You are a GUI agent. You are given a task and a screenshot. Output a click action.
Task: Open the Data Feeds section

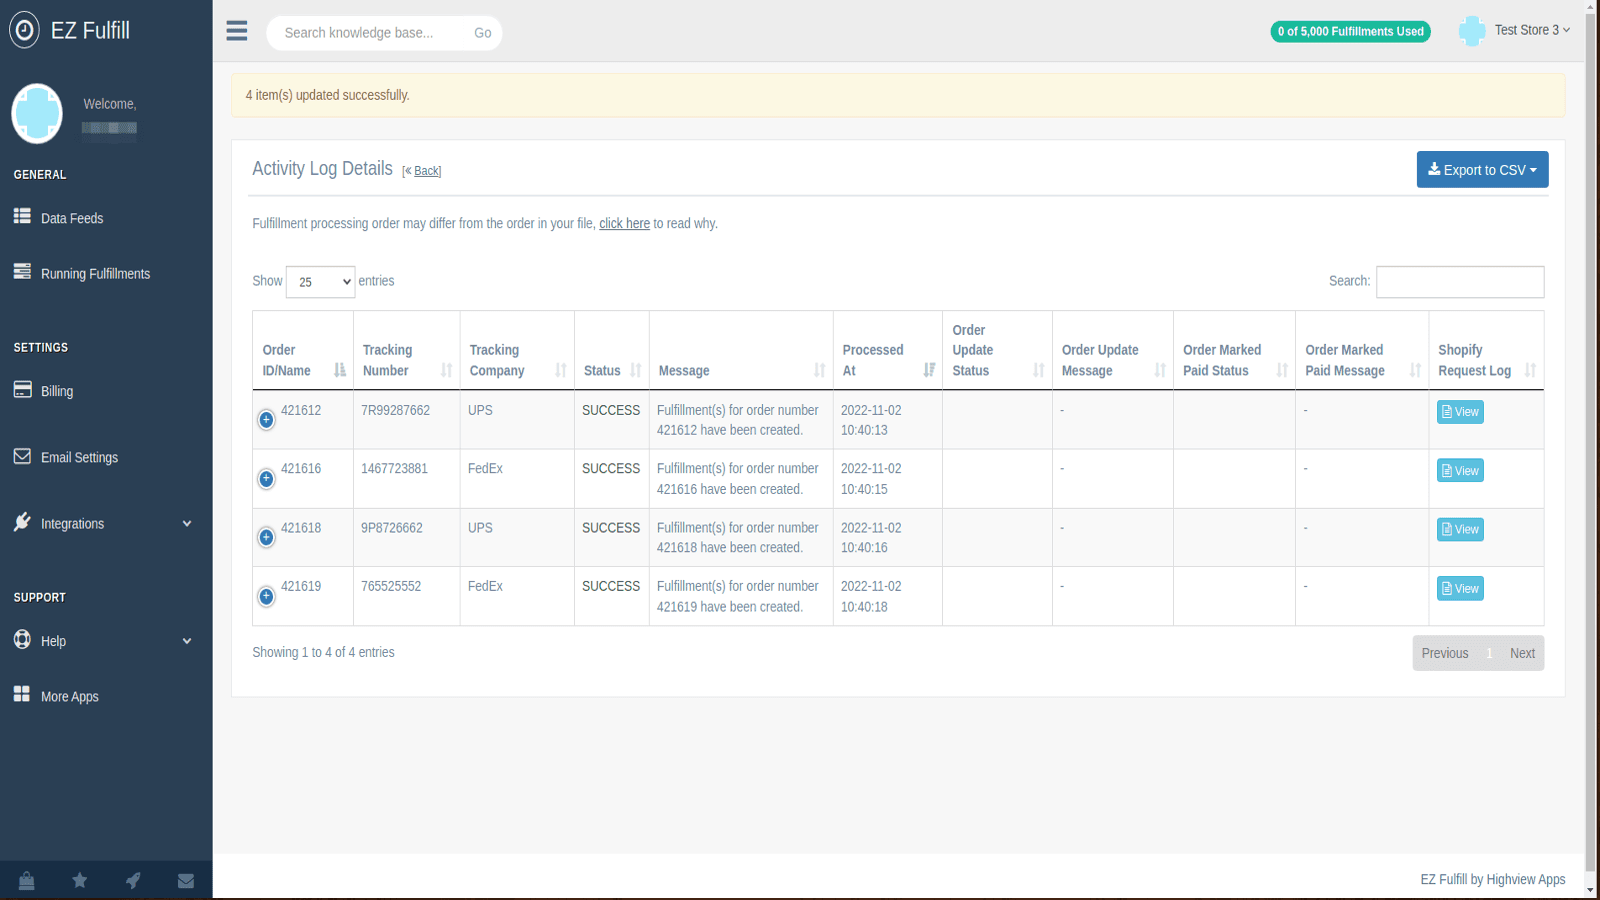pos(71,217)
